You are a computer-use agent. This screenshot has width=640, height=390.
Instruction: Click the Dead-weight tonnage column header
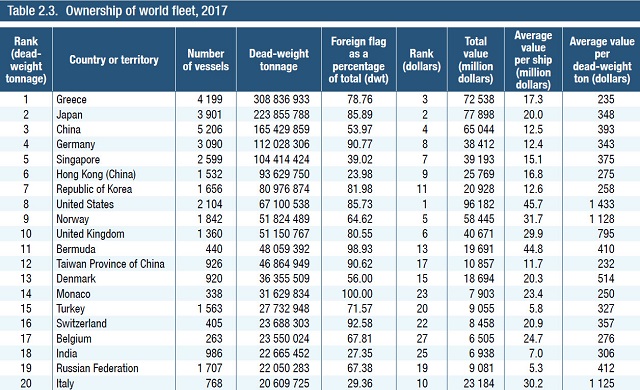279,60
